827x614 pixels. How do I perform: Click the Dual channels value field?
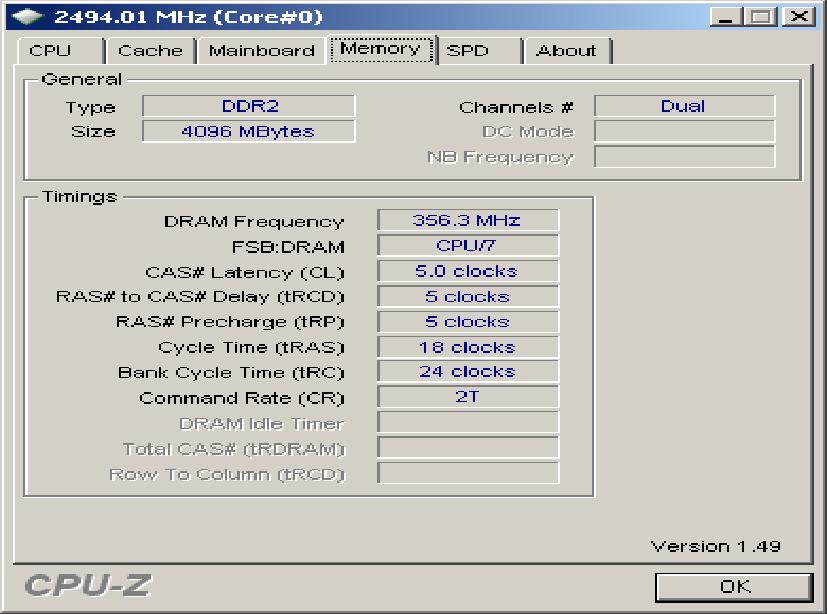pos(684,106)
